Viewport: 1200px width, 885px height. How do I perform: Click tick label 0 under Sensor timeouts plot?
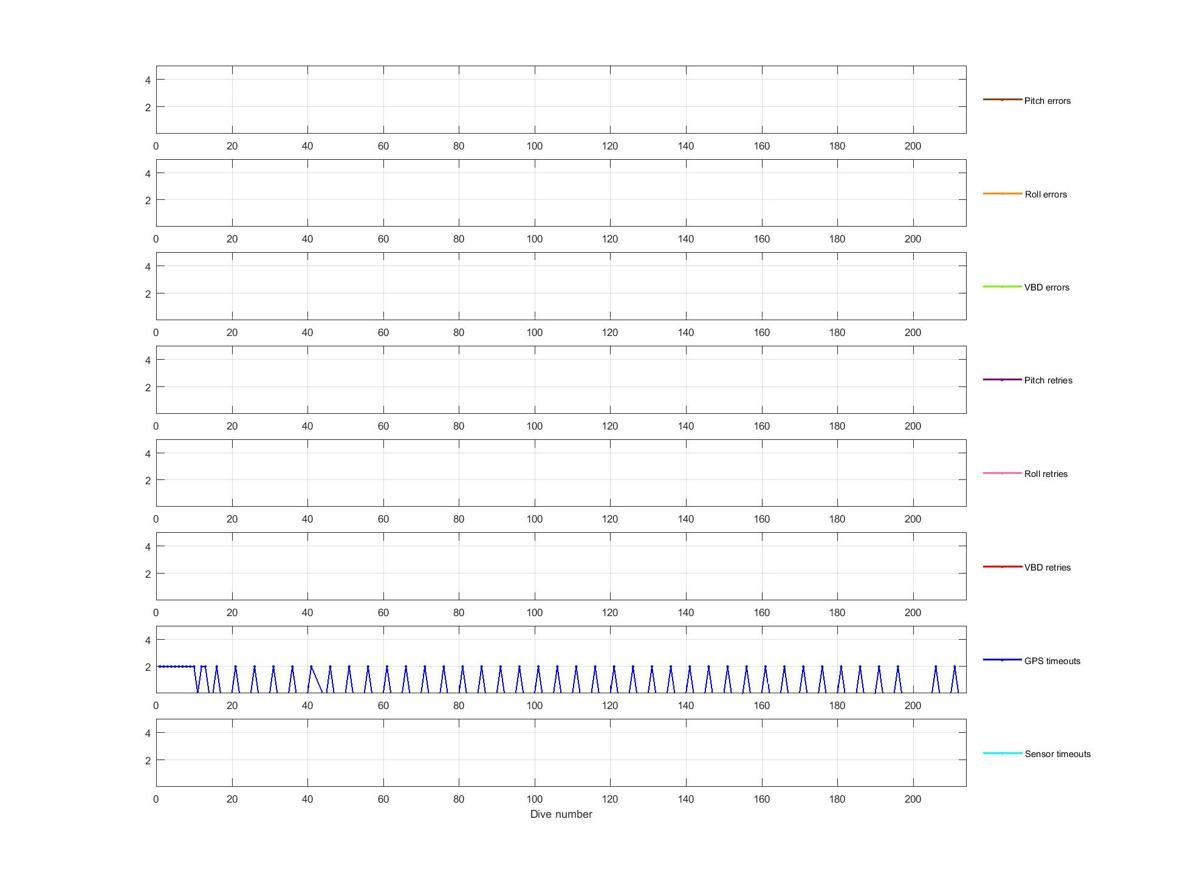point(156,799)
